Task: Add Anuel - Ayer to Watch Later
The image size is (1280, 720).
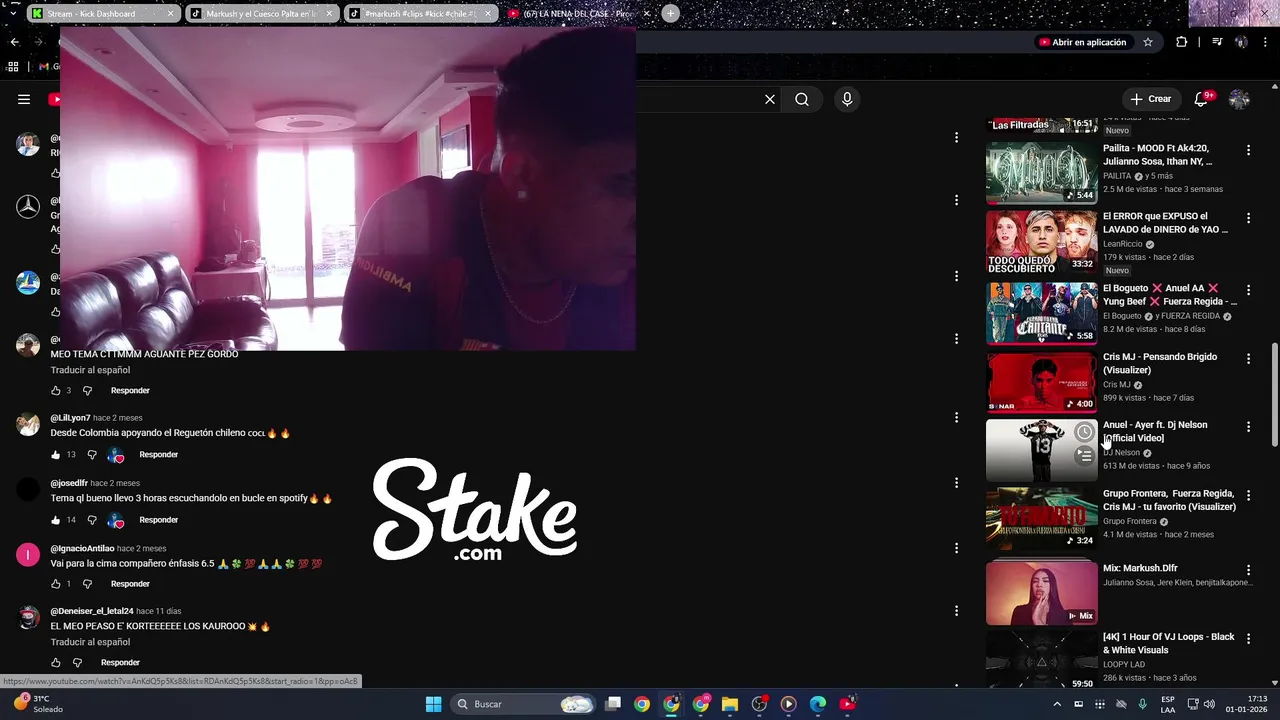Action: point(1084,432)
